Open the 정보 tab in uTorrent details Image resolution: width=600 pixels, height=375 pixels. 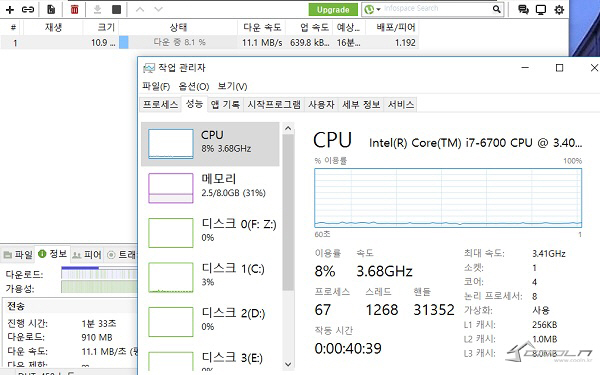(53, 254)
